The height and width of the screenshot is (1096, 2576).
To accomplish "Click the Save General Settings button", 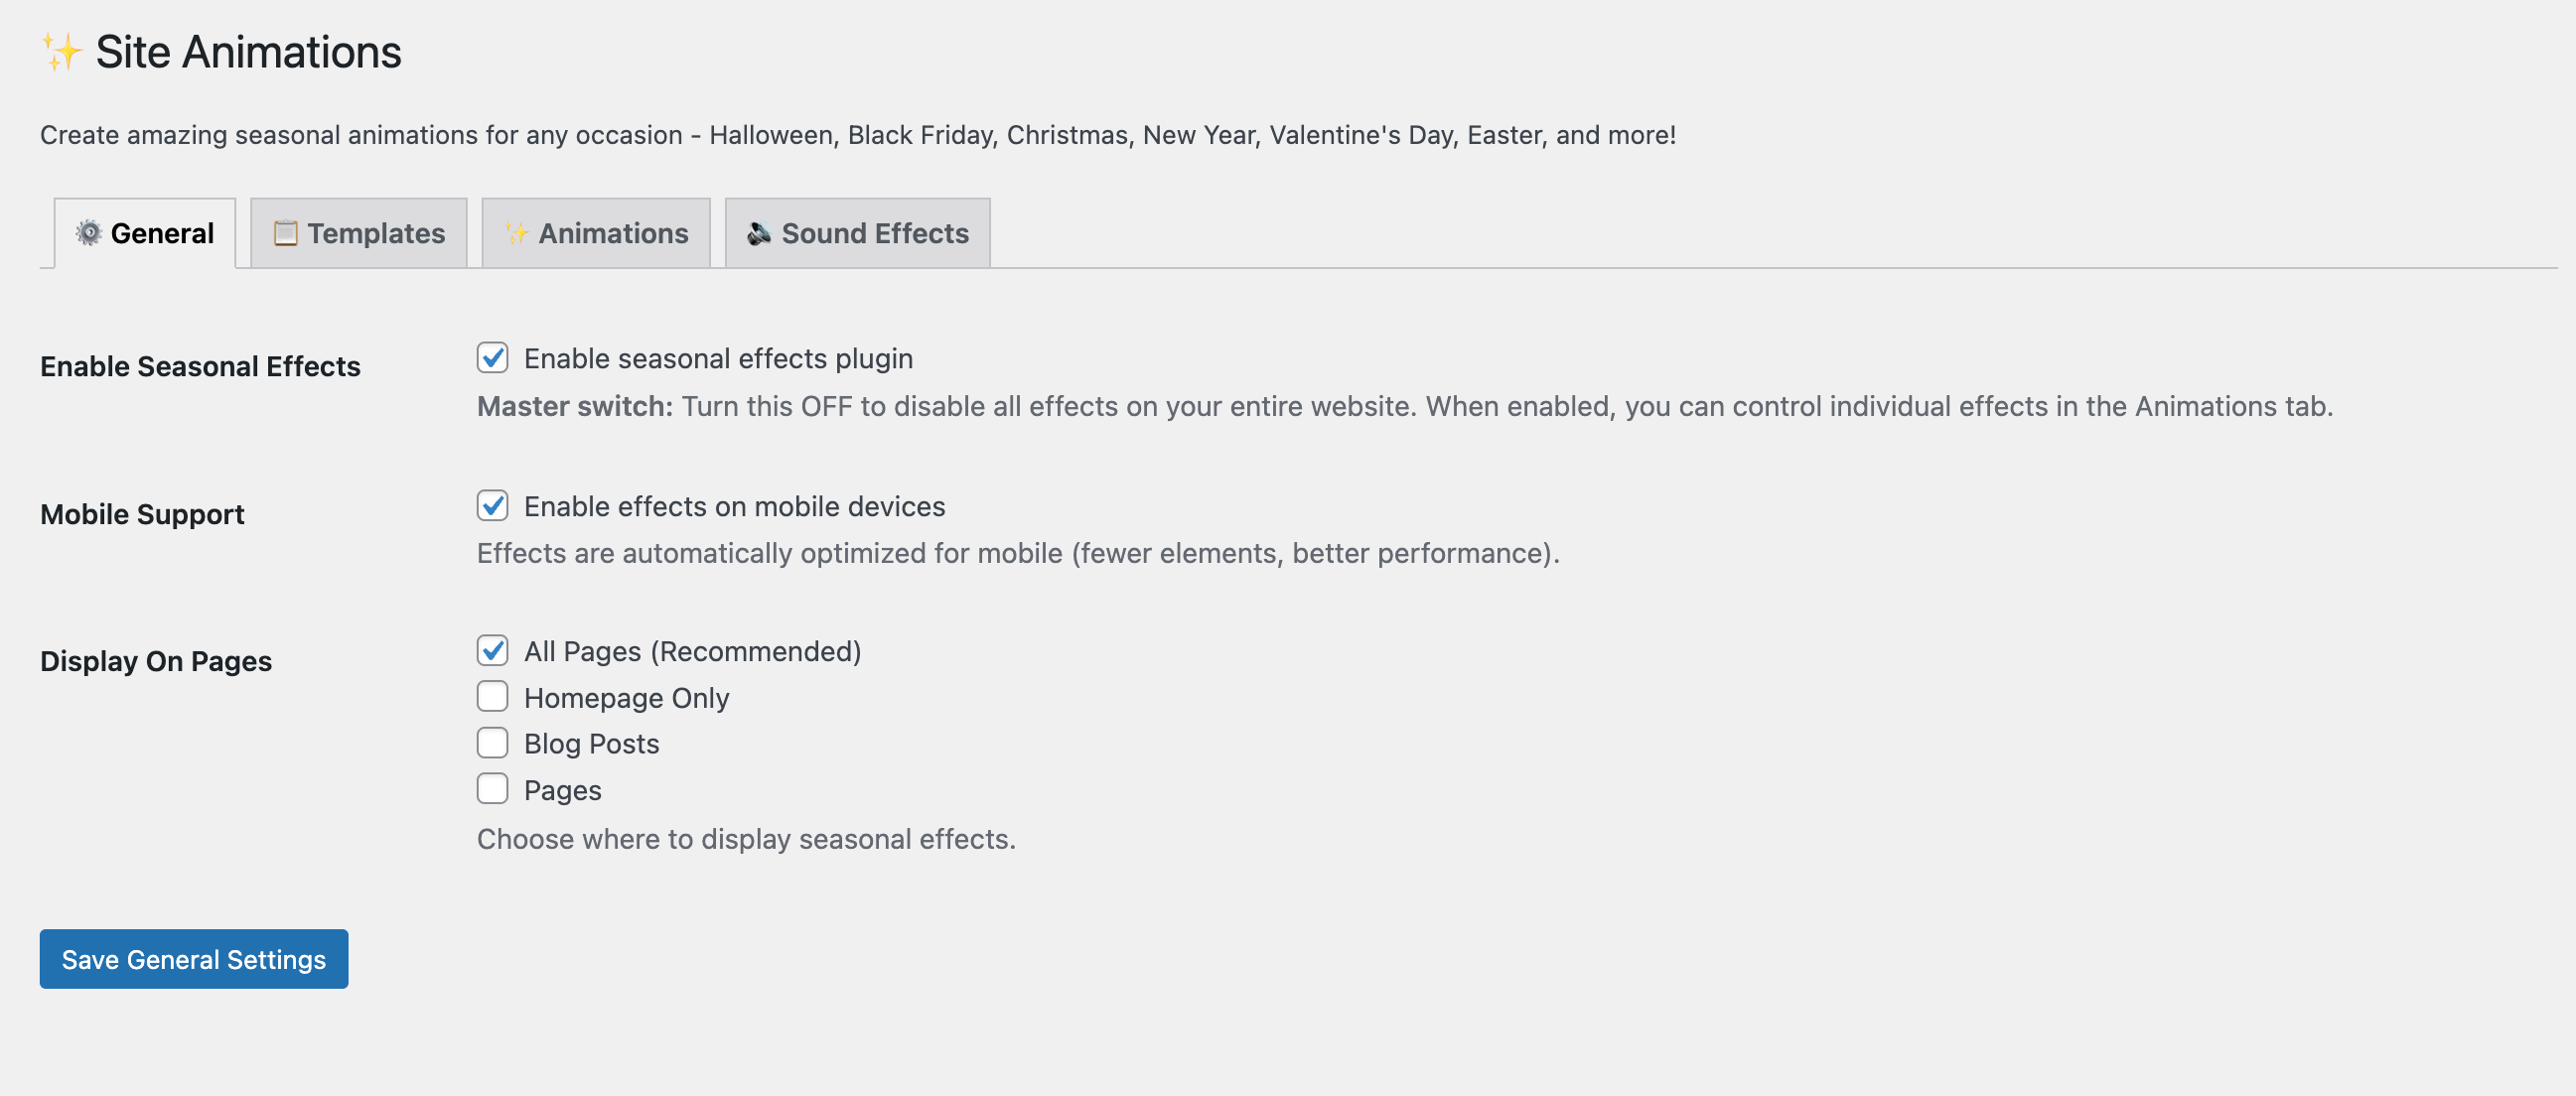I will click(x=193, y=959).
